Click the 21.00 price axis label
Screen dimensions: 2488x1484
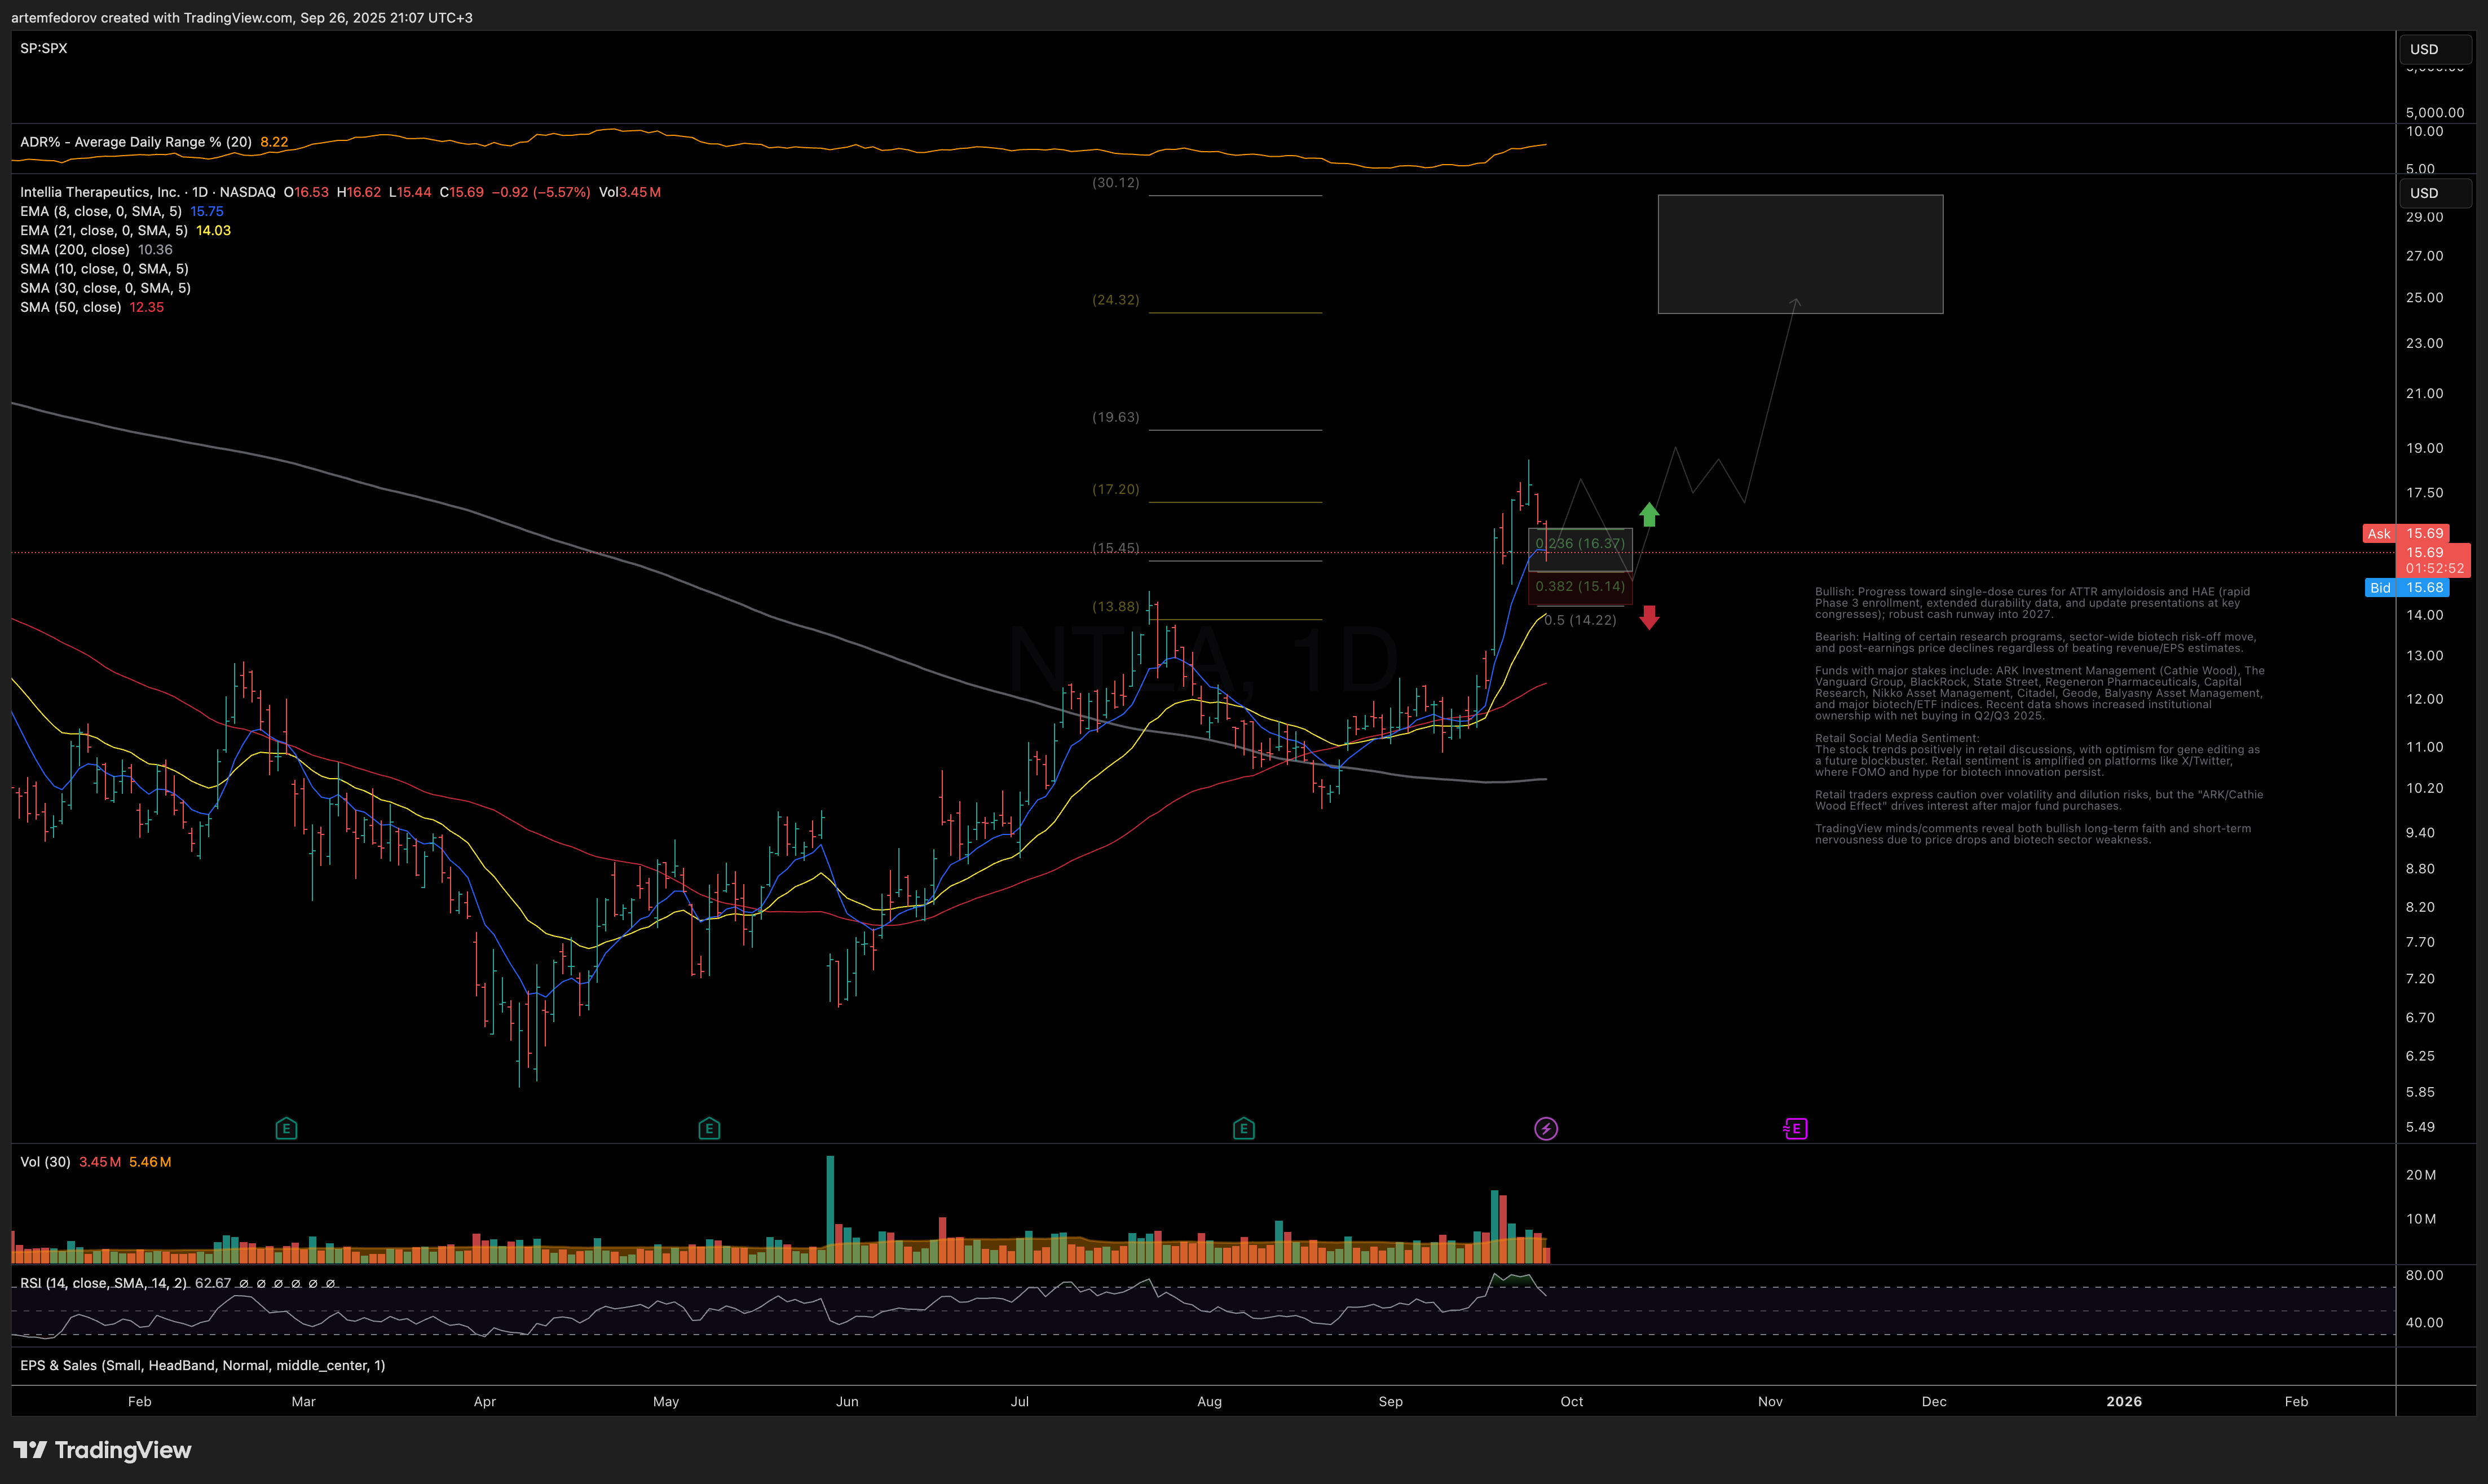click(x=2424, y=393)
